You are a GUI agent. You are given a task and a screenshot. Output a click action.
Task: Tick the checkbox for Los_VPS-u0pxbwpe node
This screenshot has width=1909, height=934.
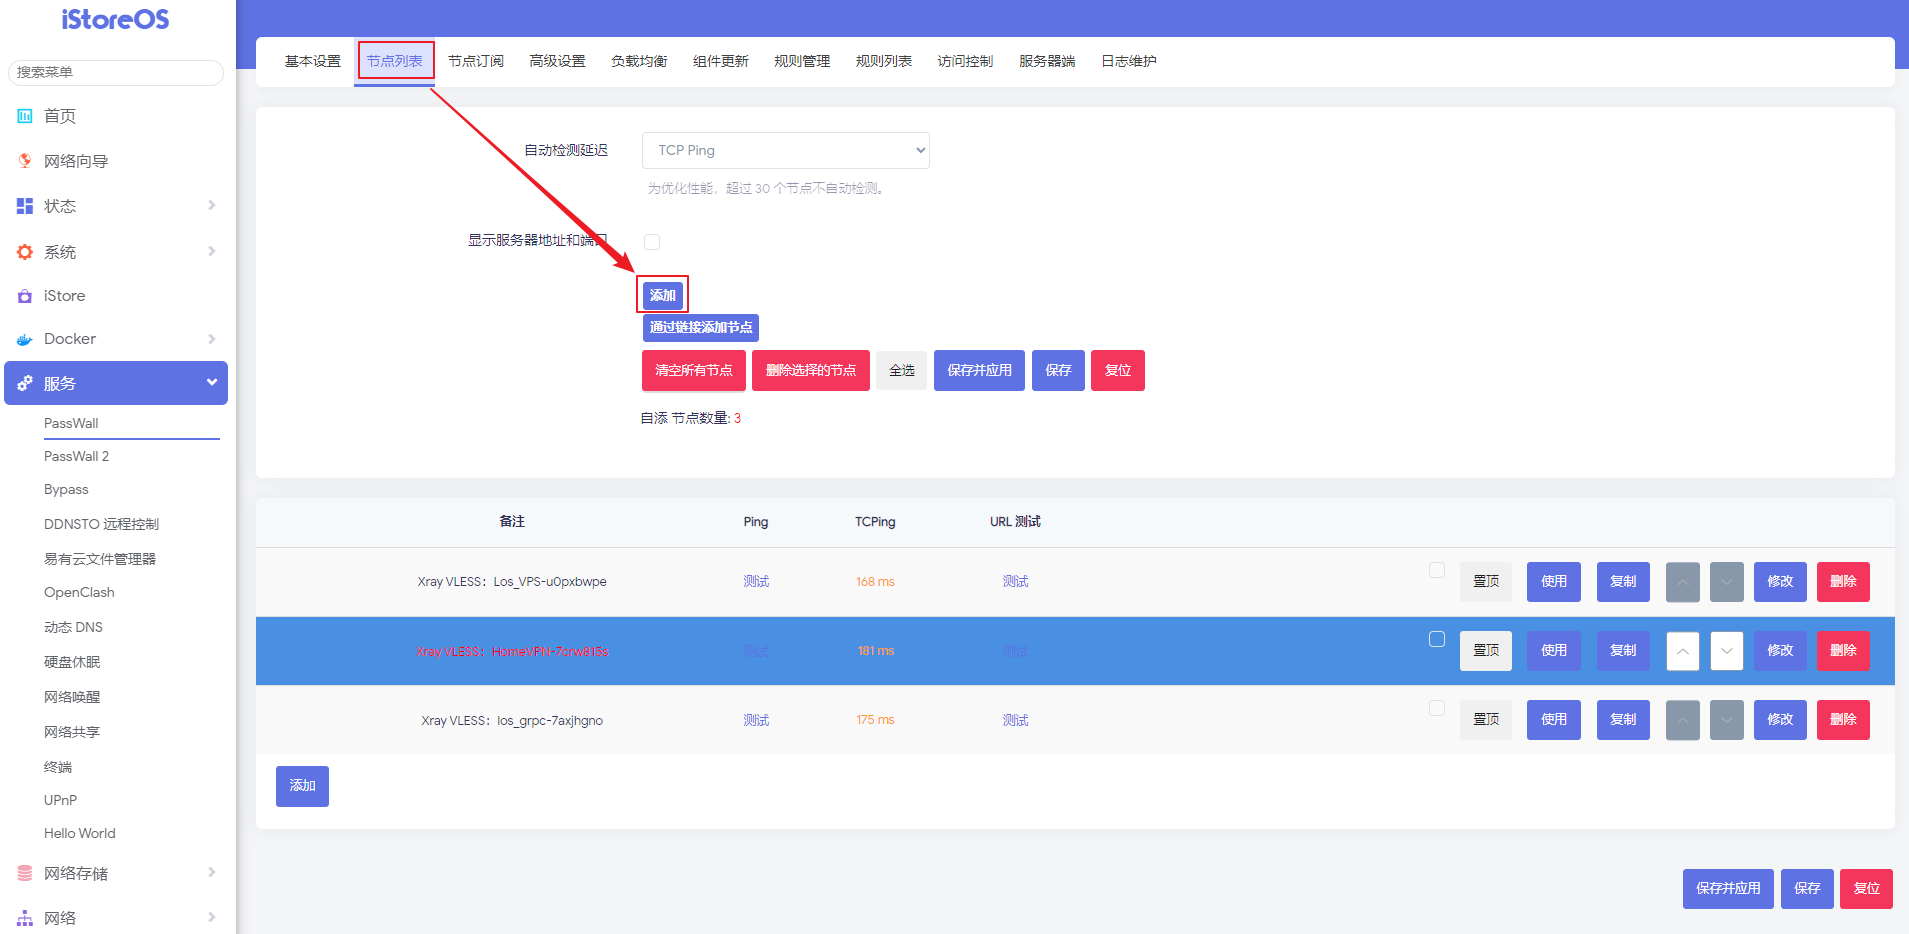(1437, 570)
